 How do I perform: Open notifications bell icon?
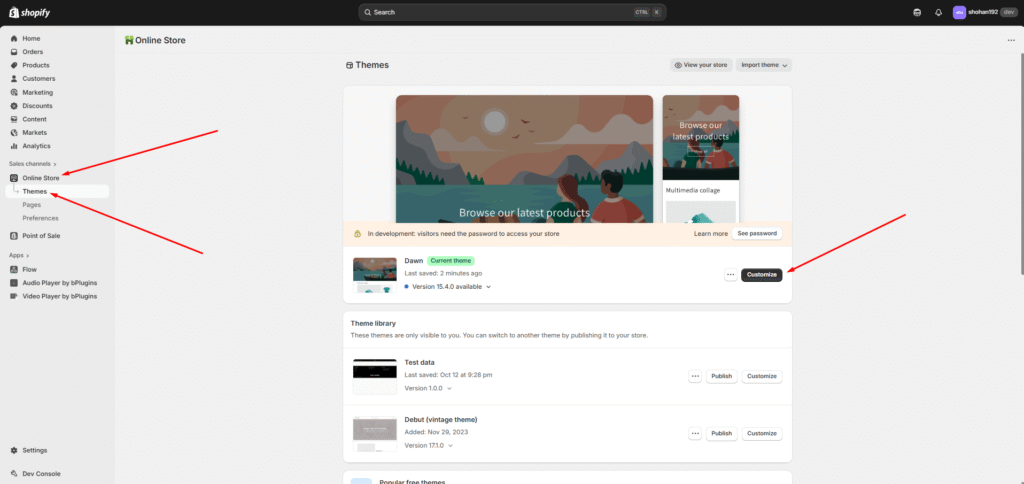point(938,12)
